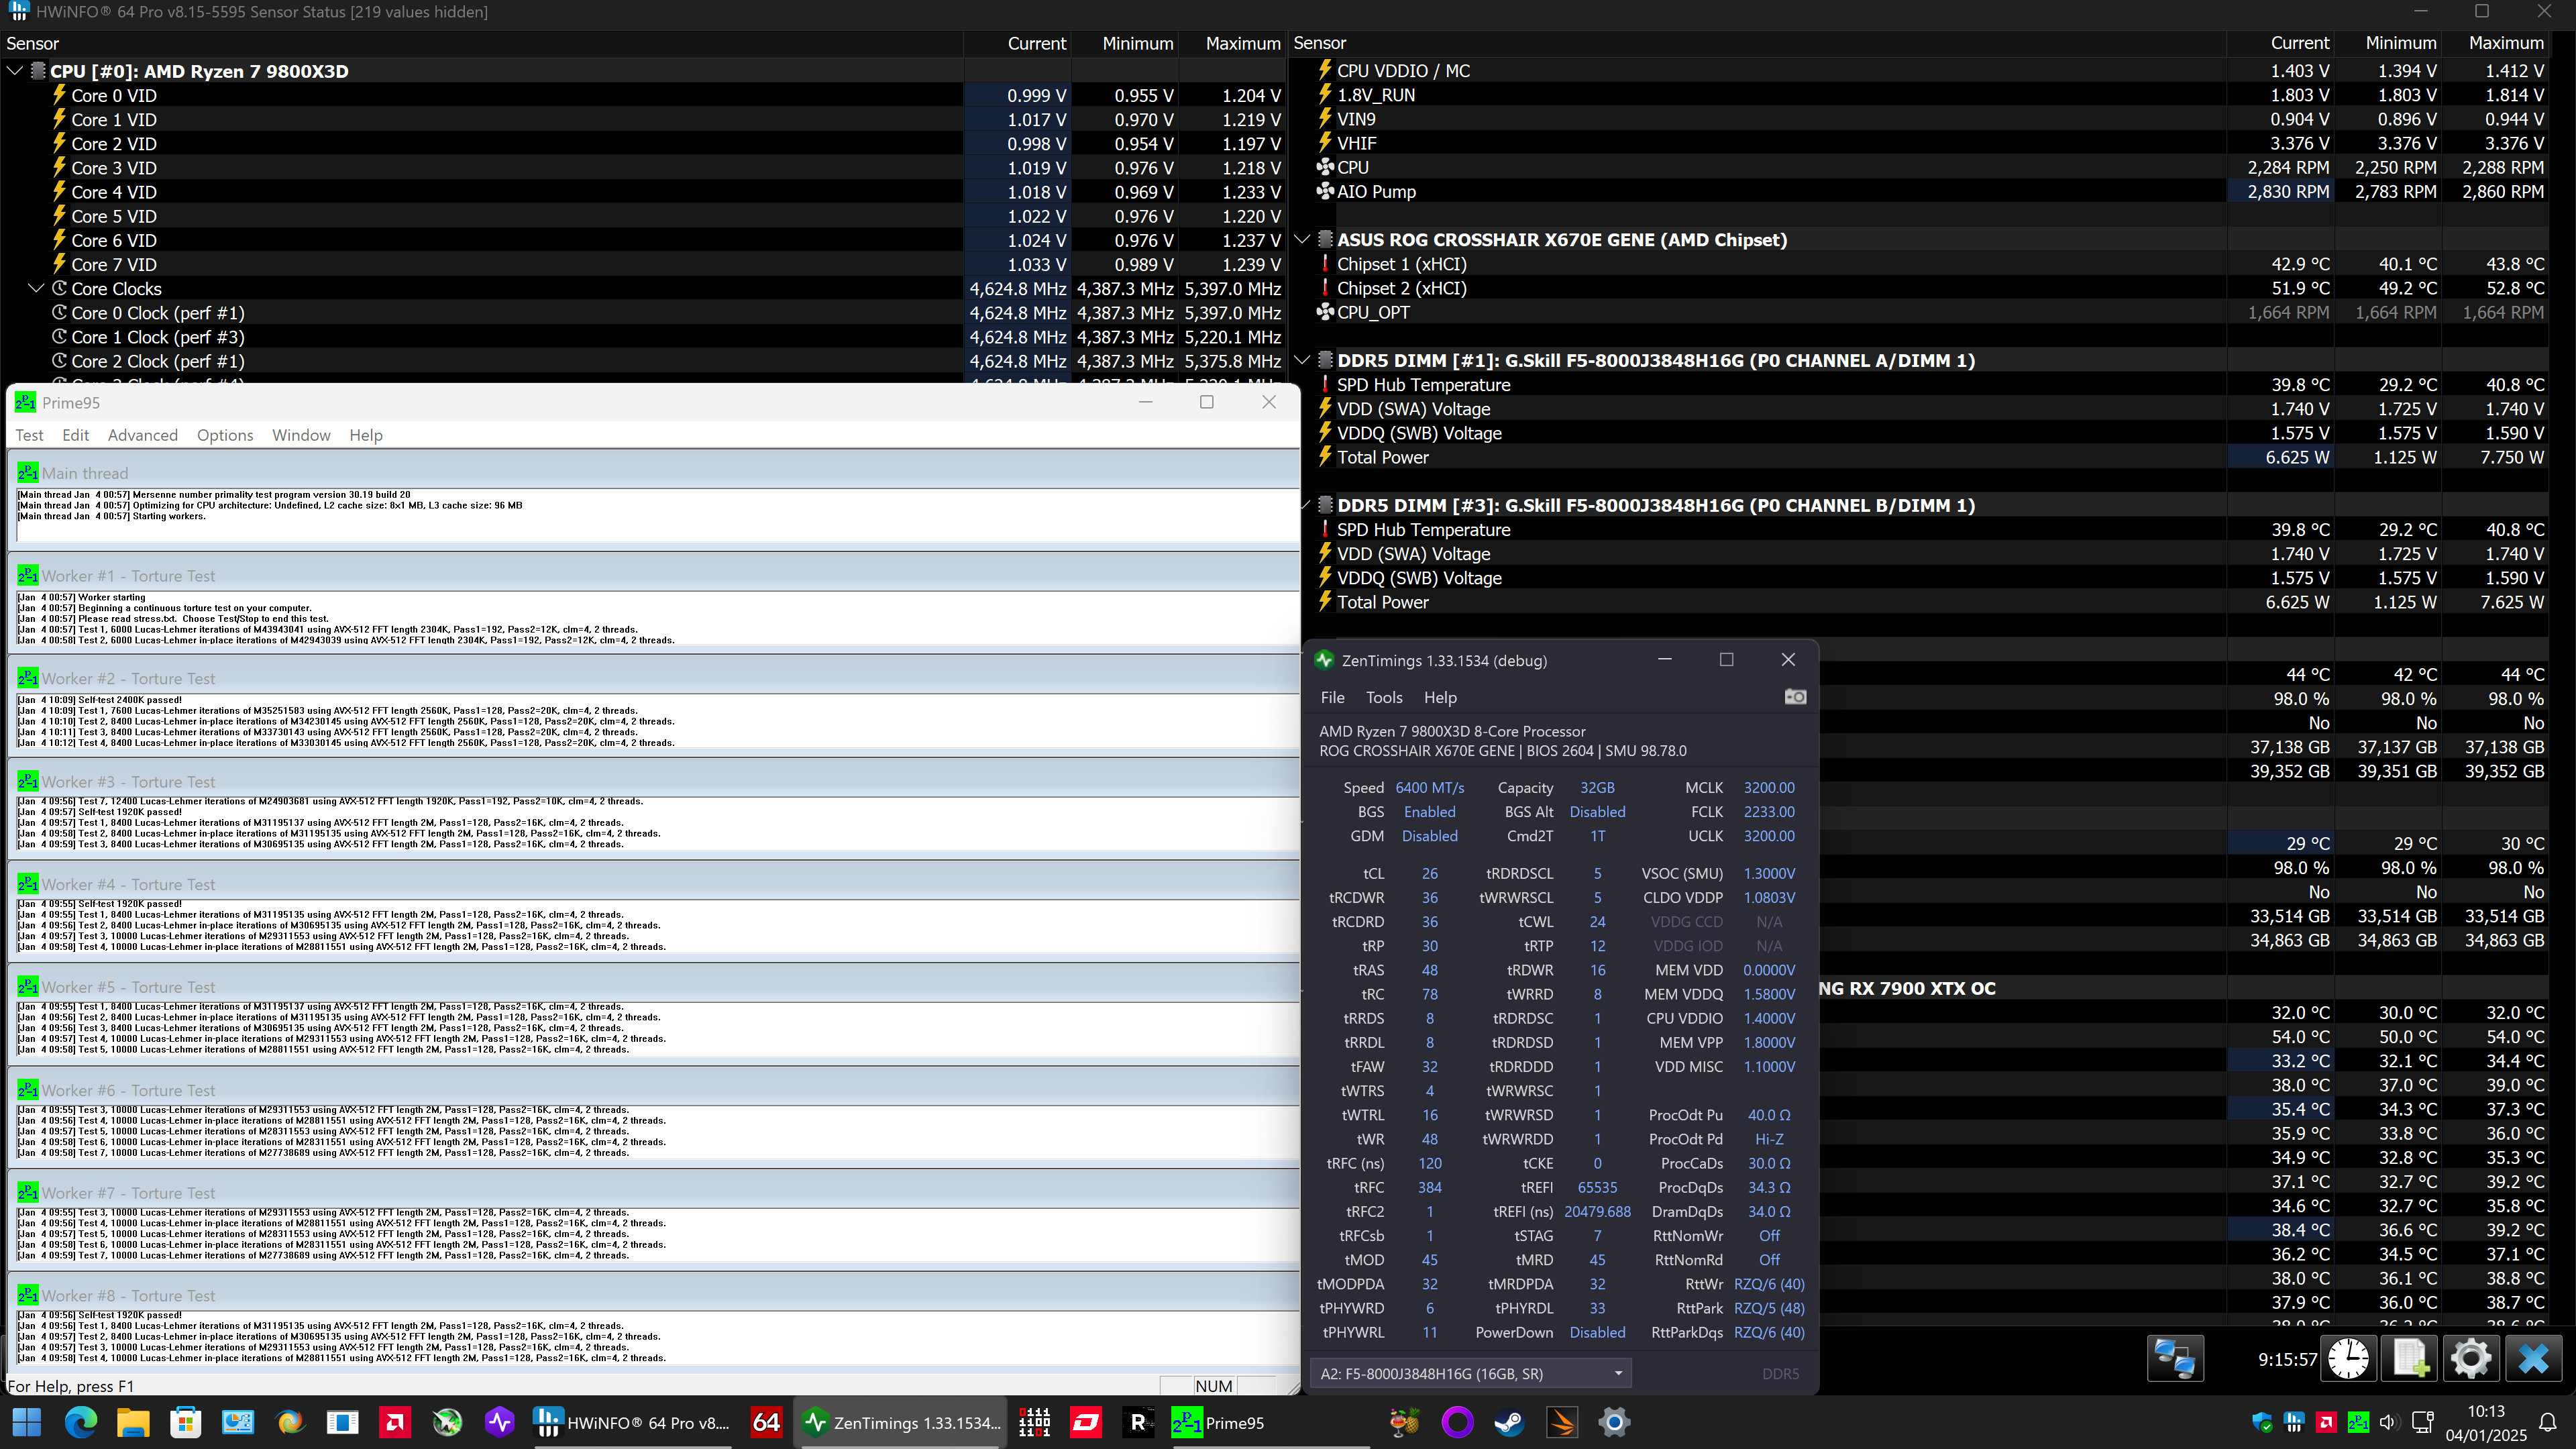The image size is (2576, 1449).
Task: Close sensors with the blue X icon
Action: click(x=2533, y=1359)
